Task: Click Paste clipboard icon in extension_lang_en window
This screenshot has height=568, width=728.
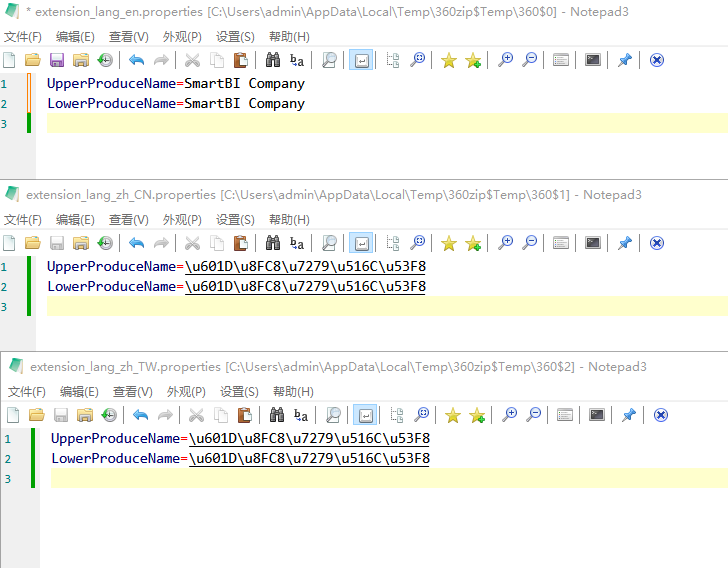Action: click(x=240, y=60)
